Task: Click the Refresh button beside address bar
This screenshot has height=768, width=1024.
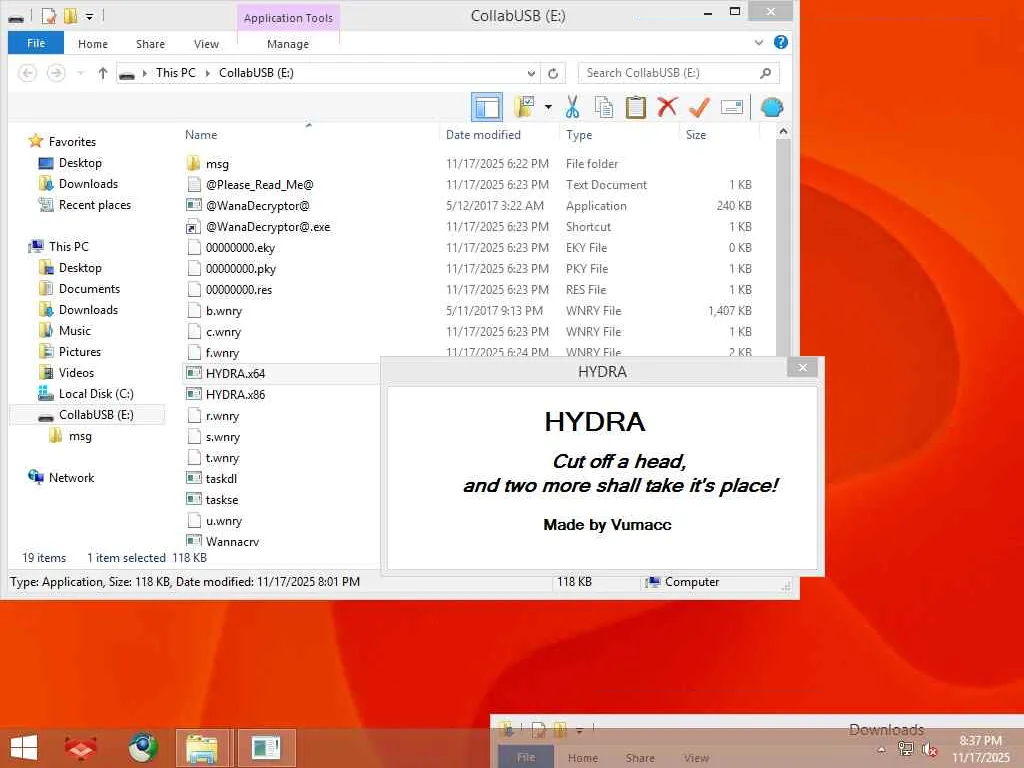Action: point(553,73)
